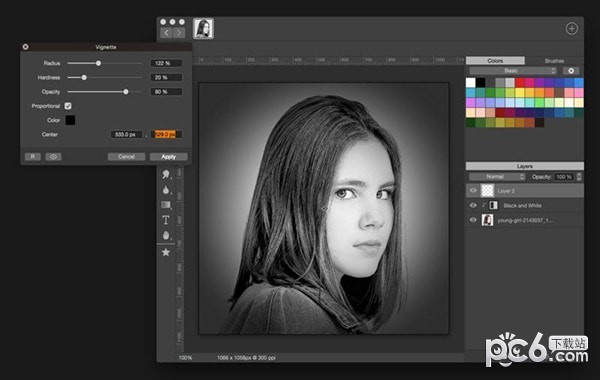Select the Black and White layer name
This screenshot has height=380, width=600.
[523, 205]
